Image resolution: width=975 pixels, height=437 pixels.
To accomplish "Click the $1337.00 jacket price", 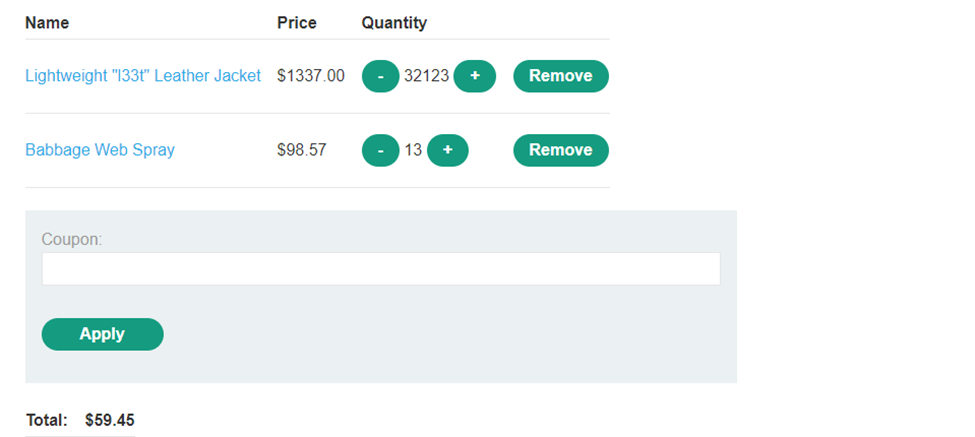I will (x=311, y=76).
